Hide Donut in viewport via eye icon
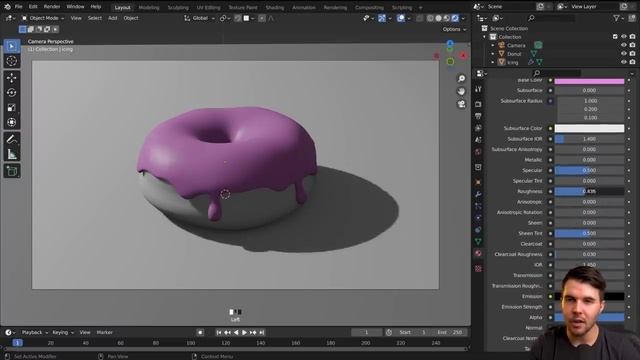This screenshot has height=360, width=640. [624, 54]
